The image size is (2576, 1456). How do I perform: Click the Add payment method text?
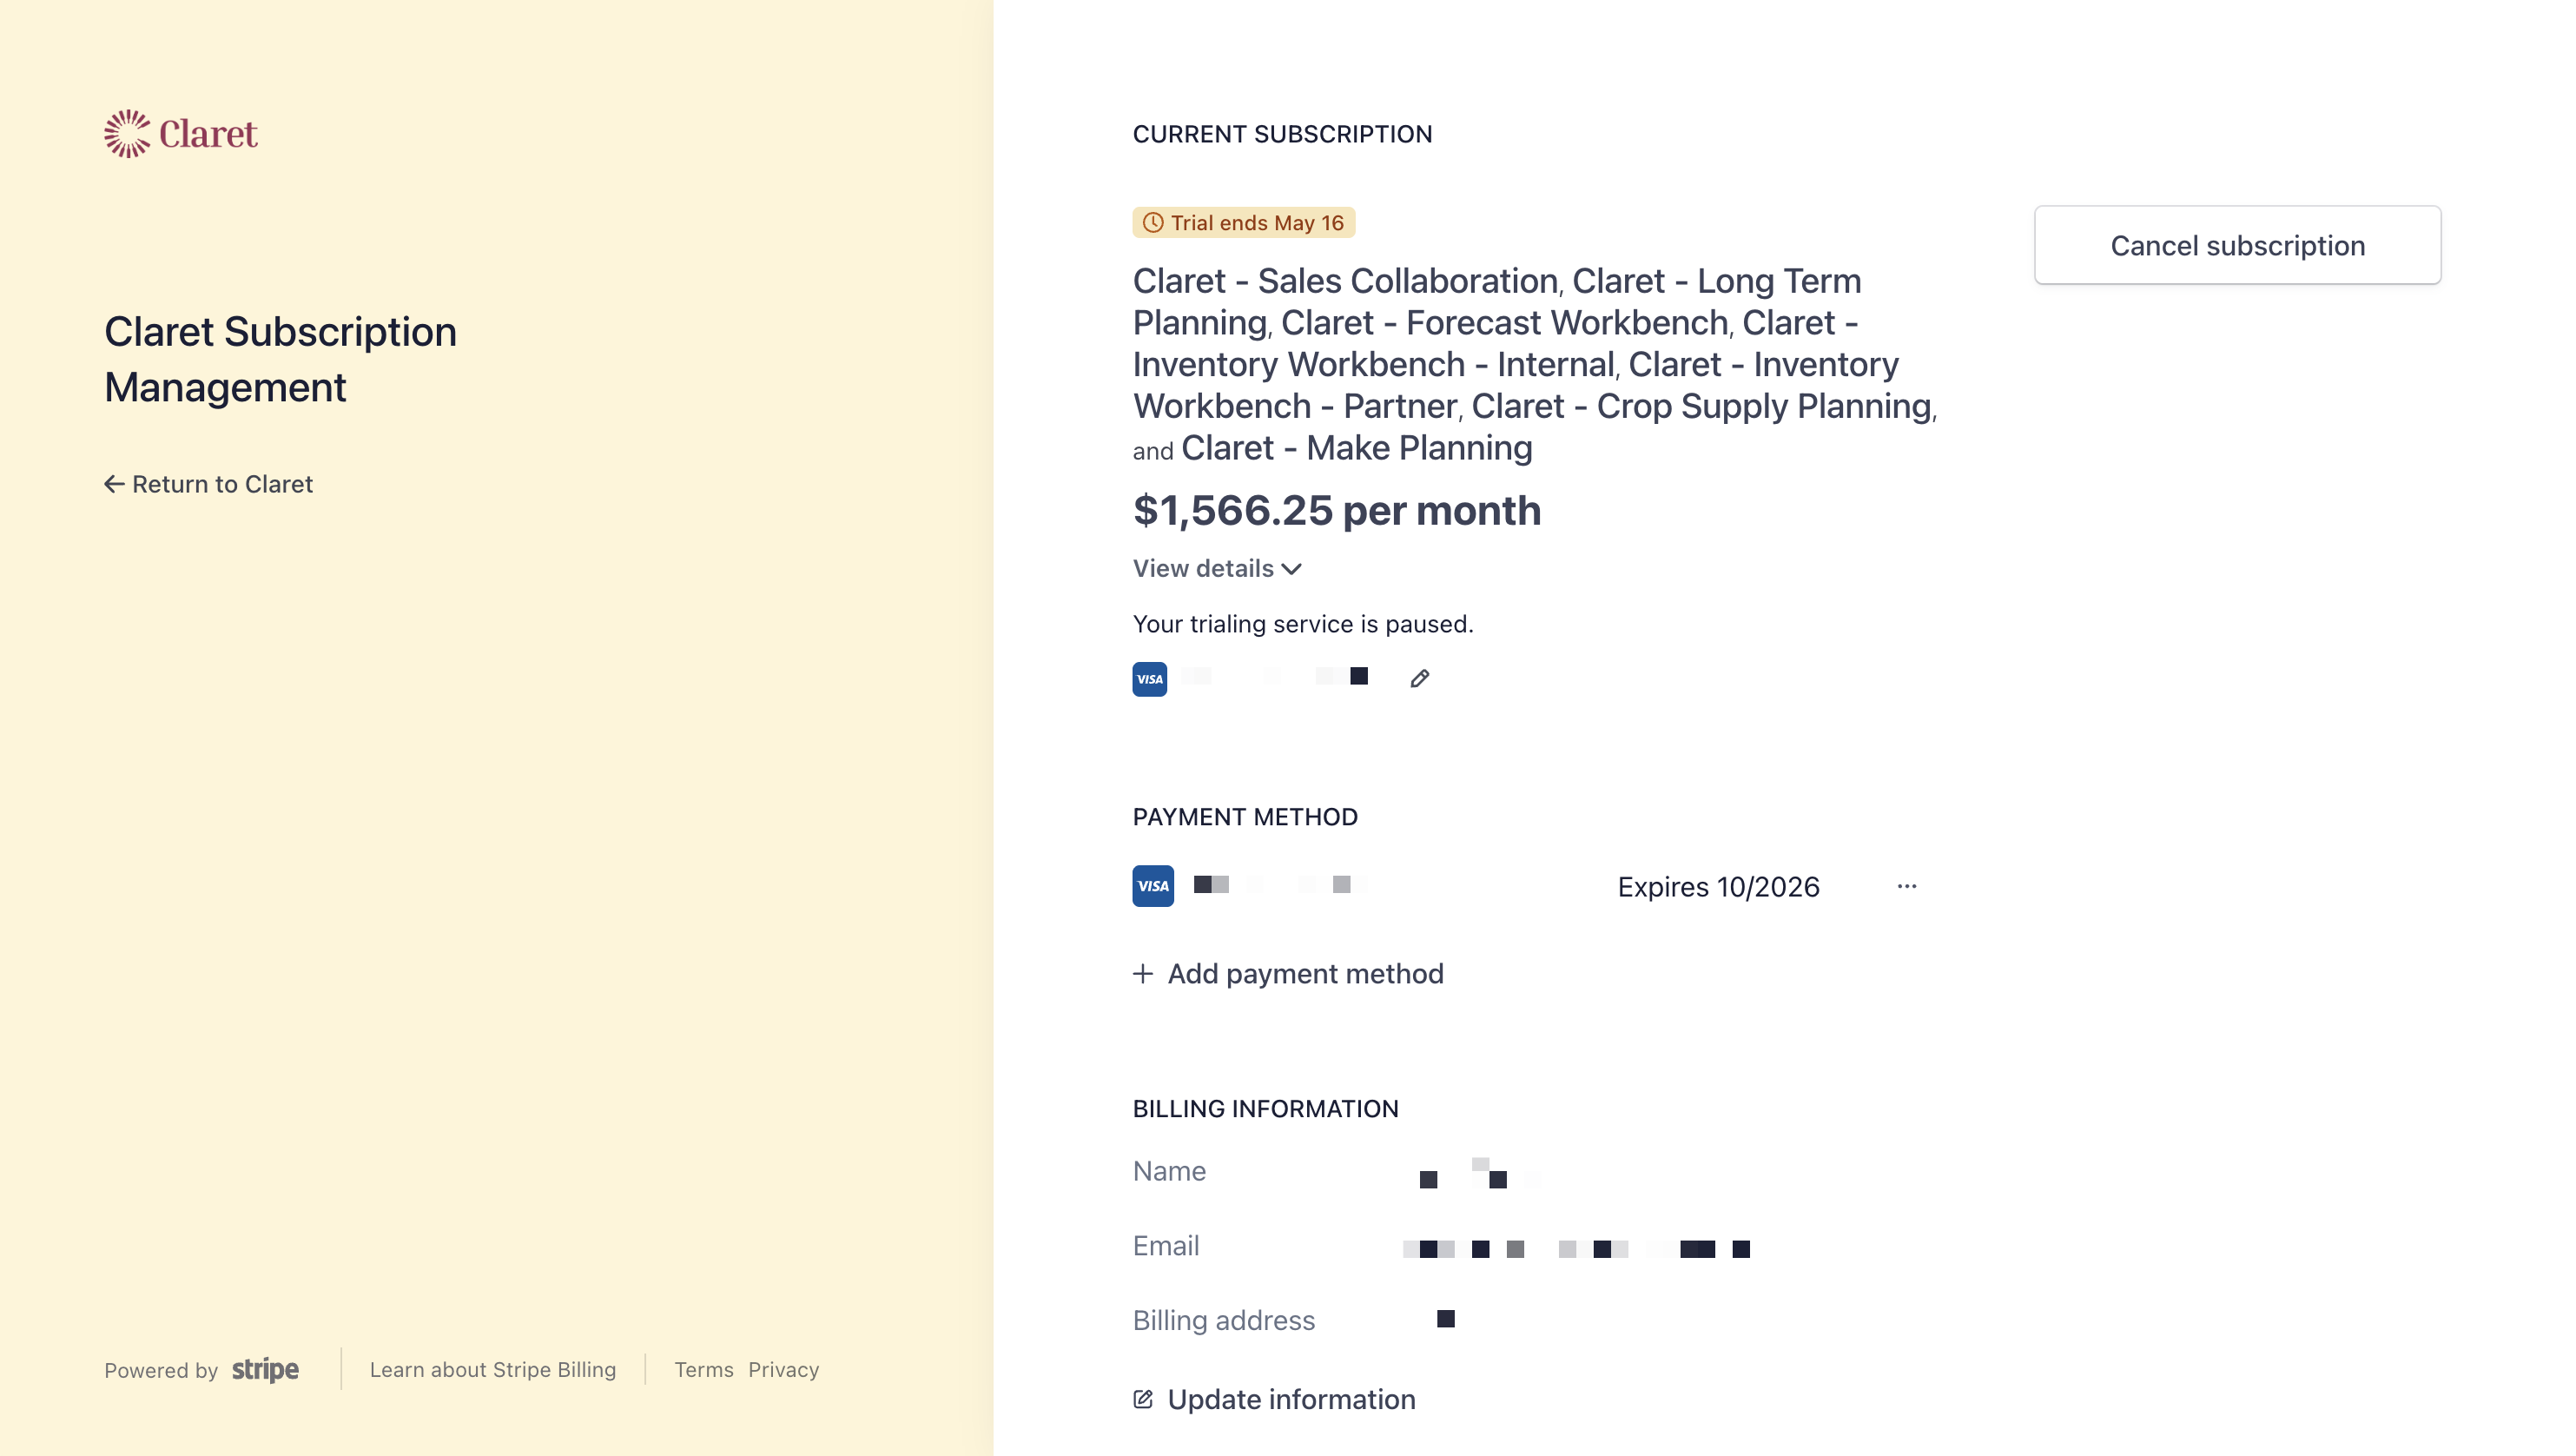click(1305, 973)
